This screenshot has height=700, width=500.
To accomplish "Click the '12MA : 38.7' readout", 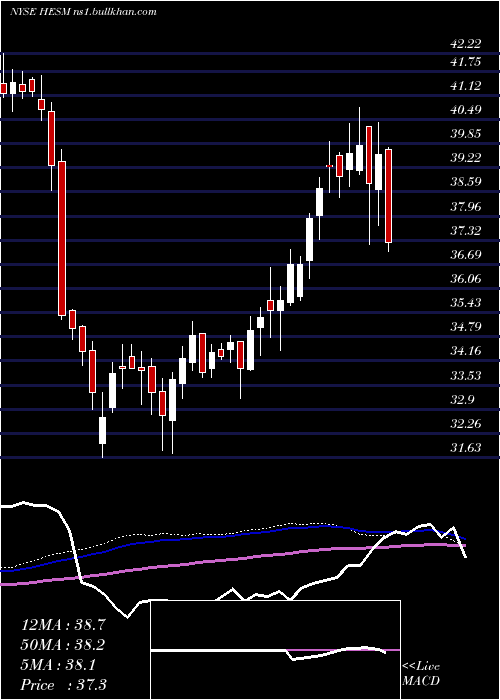I will pos(63,625).
